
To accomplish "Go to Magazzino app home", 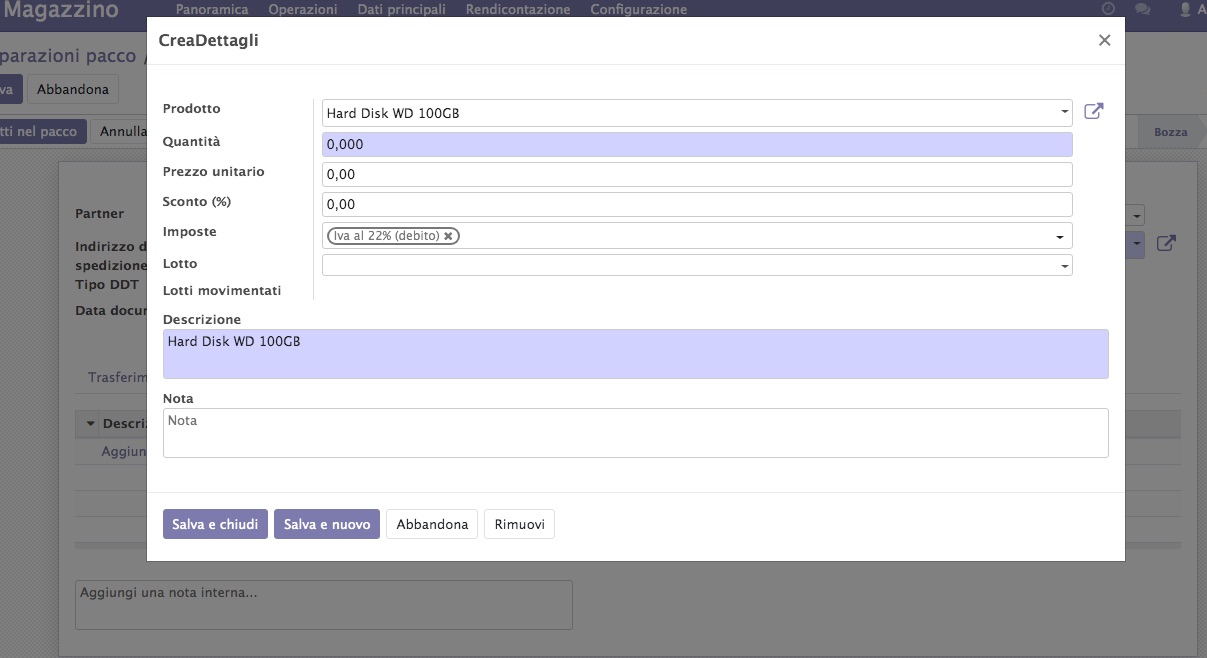I will pos(60,10).
